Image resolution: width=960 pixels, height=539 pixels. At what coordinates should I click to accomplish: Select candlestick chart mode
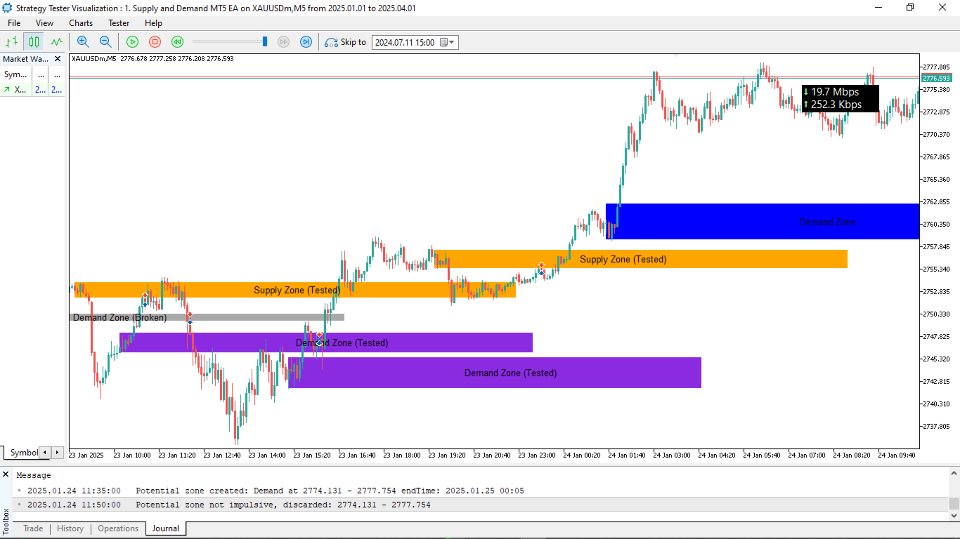point(34,42)
